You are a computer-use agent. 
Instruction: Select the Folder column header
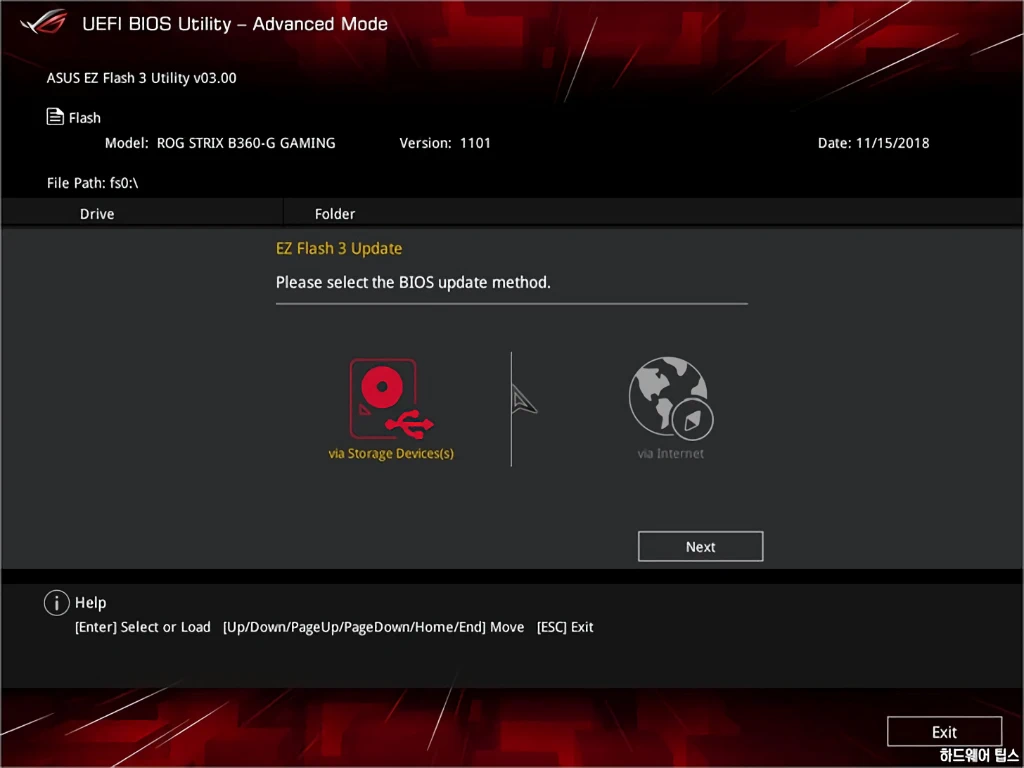(x=334, y=214)
